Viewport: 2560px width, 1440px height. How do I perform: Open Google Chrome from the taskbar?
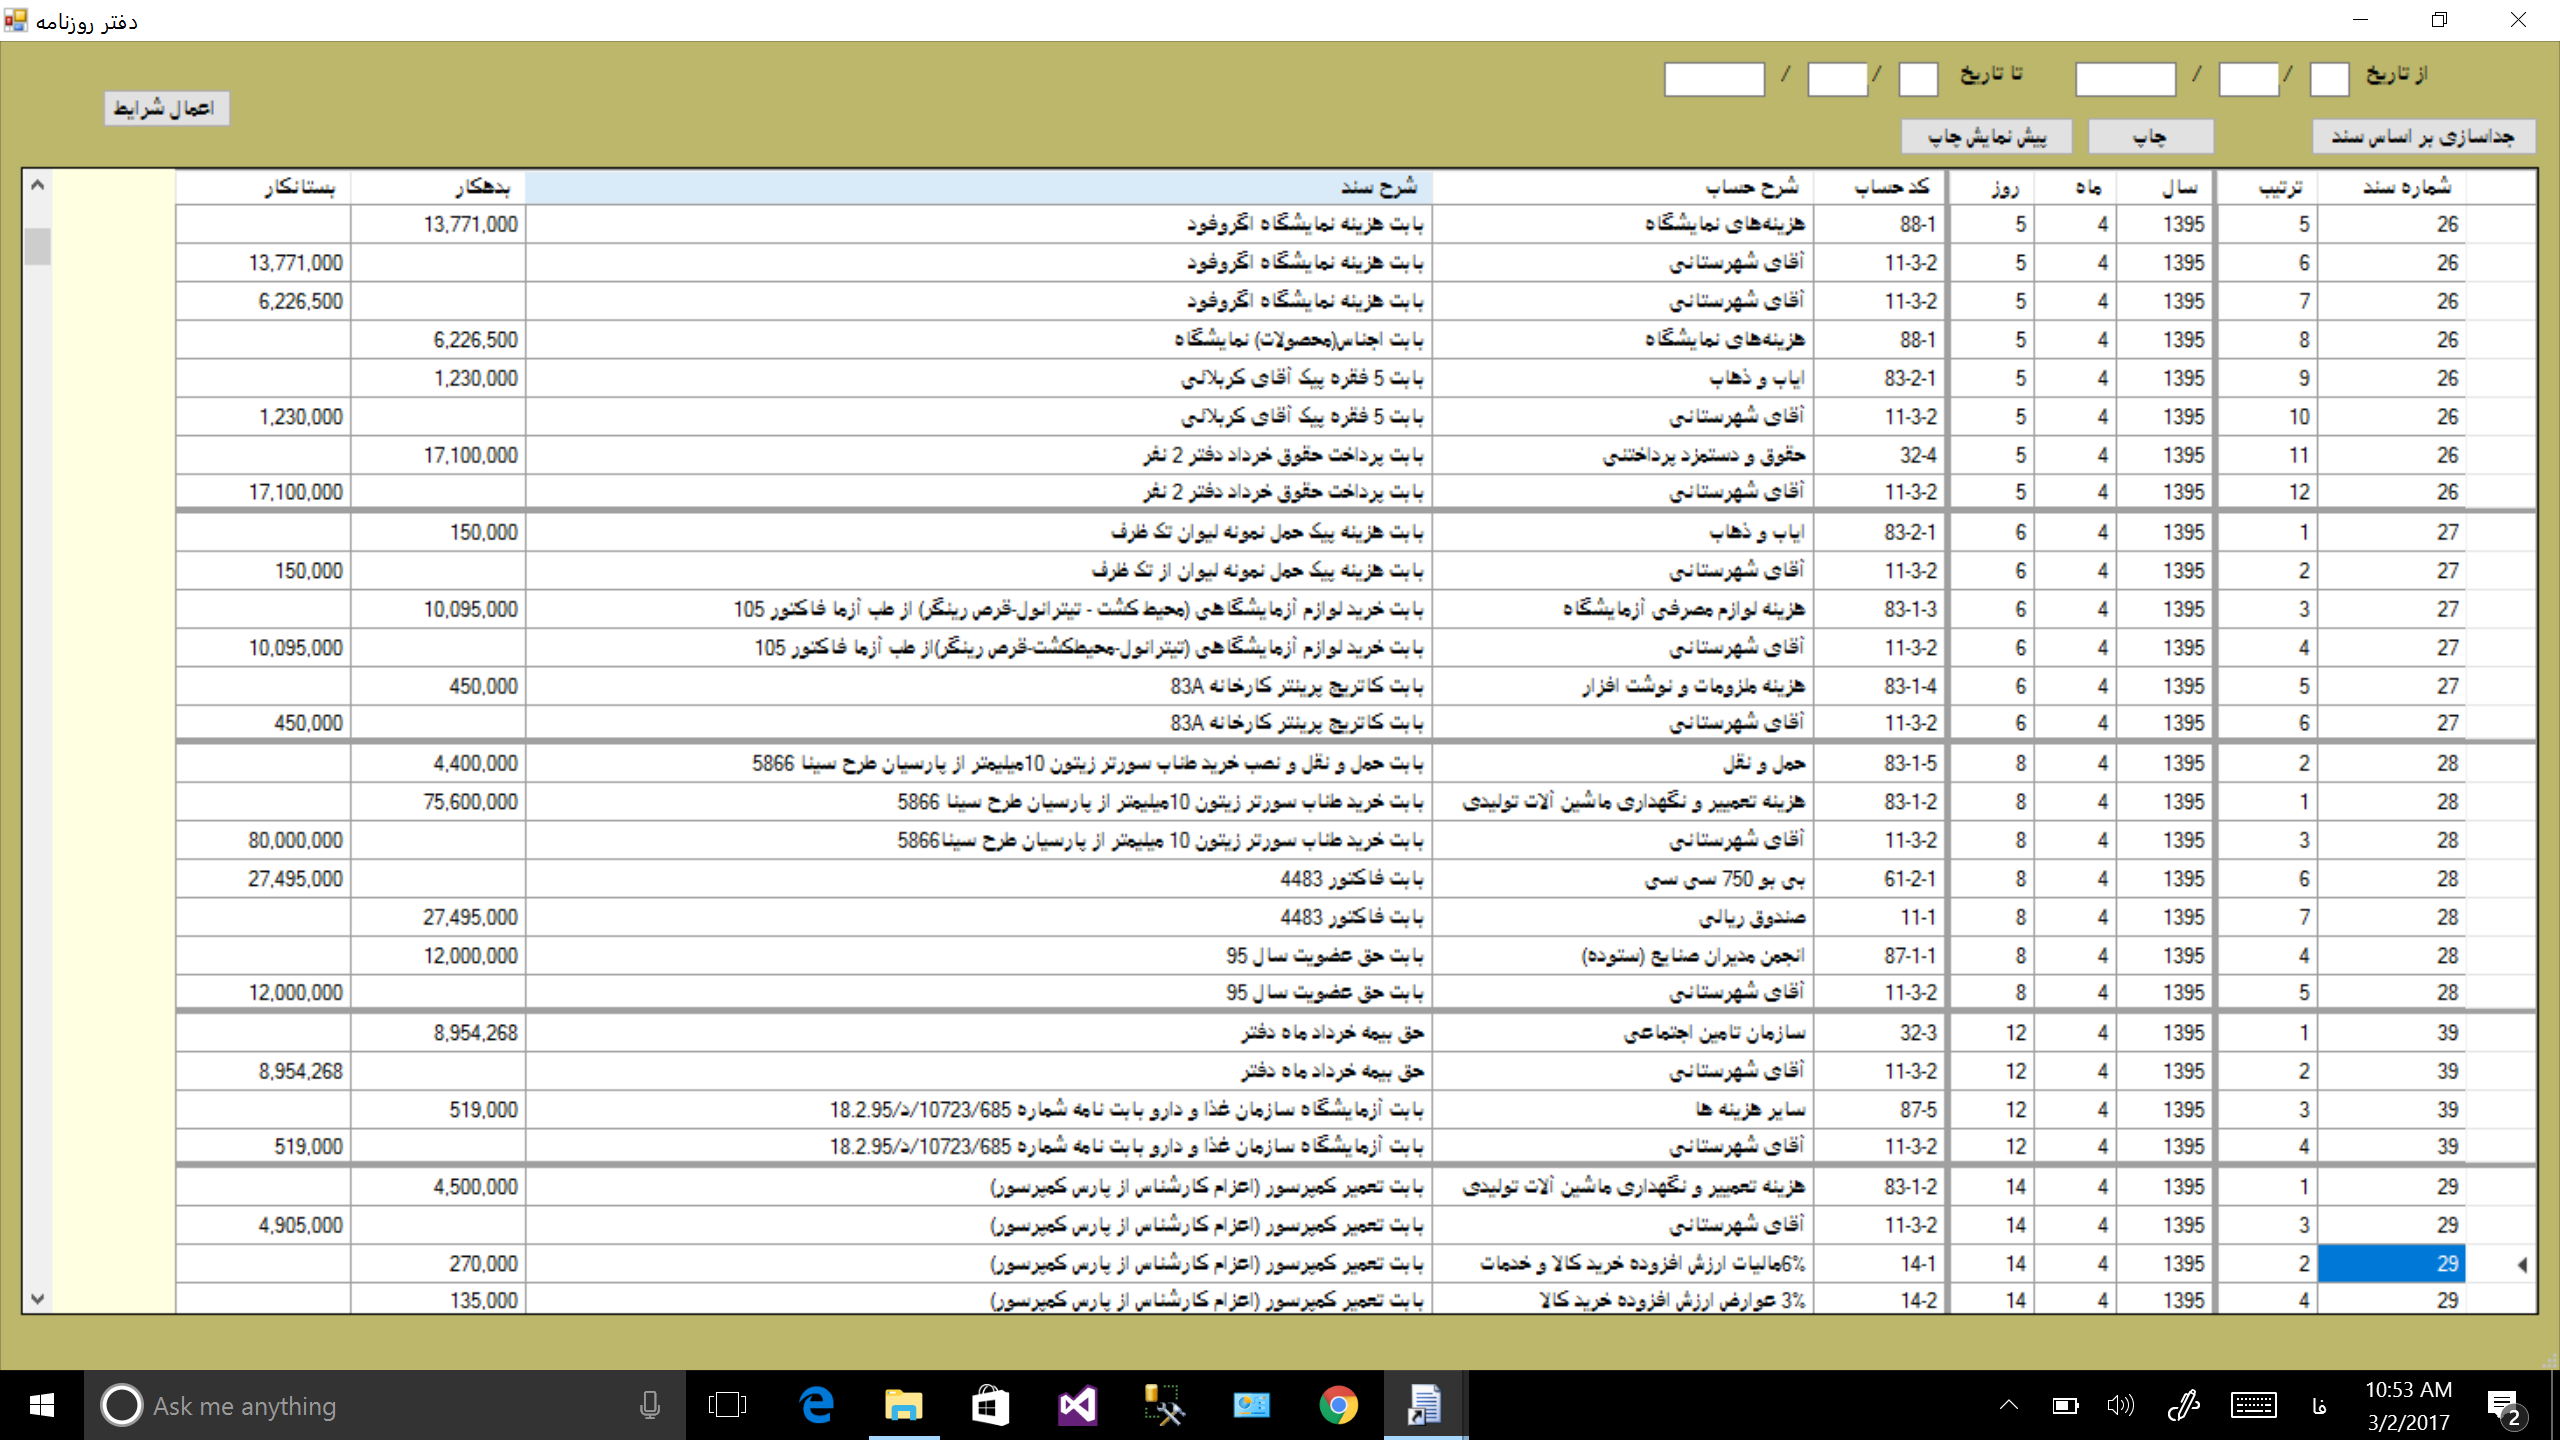pos(1338,1405)
